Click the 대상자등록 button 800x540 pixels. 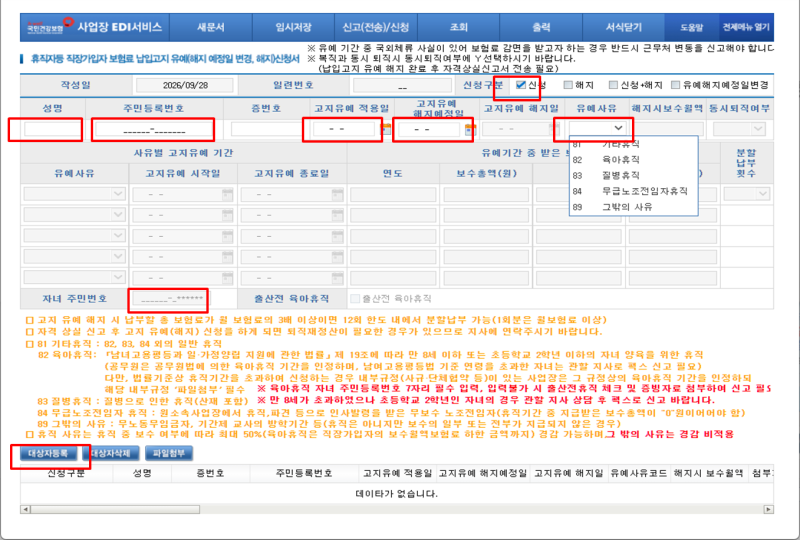coord(47,453)
